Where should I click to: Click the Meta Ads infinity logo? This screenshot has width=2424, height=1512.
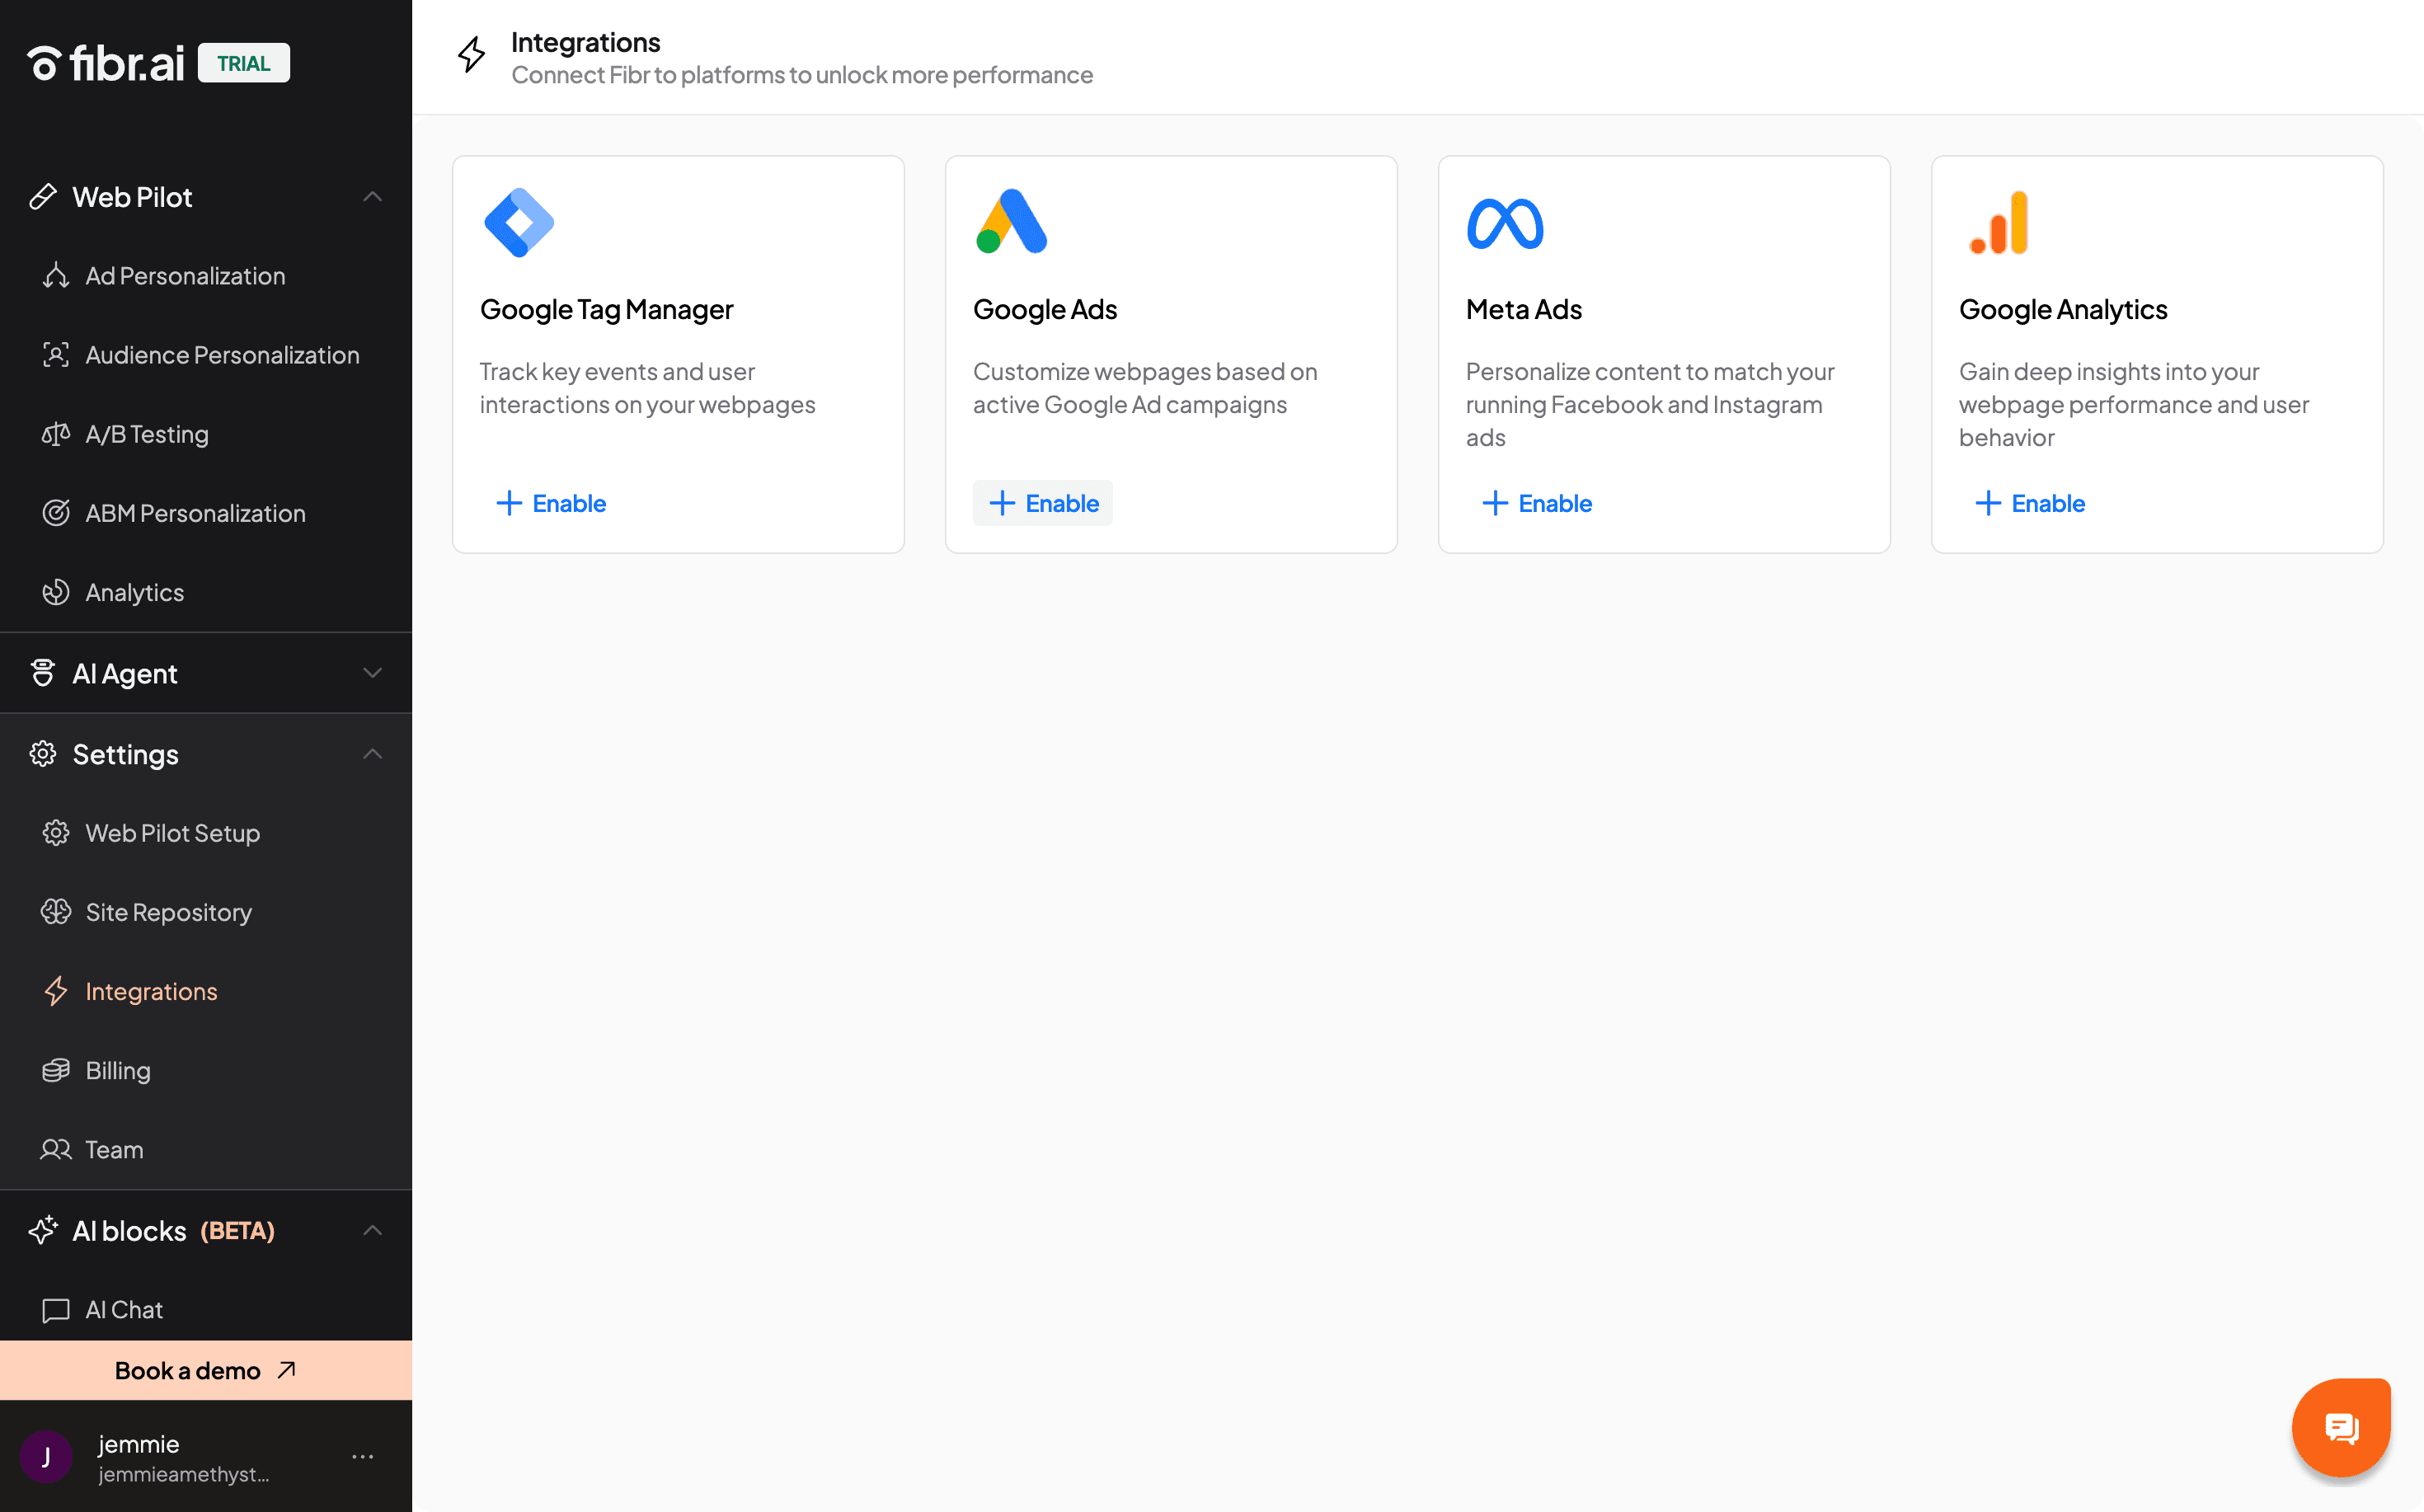(1504, 223)
